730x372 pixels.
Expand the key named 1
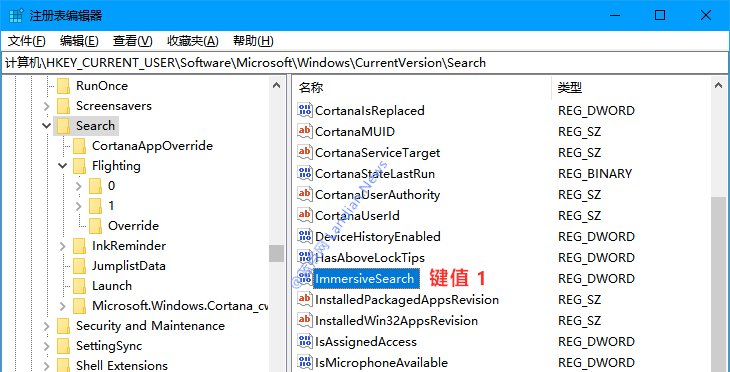pos(78,207)
